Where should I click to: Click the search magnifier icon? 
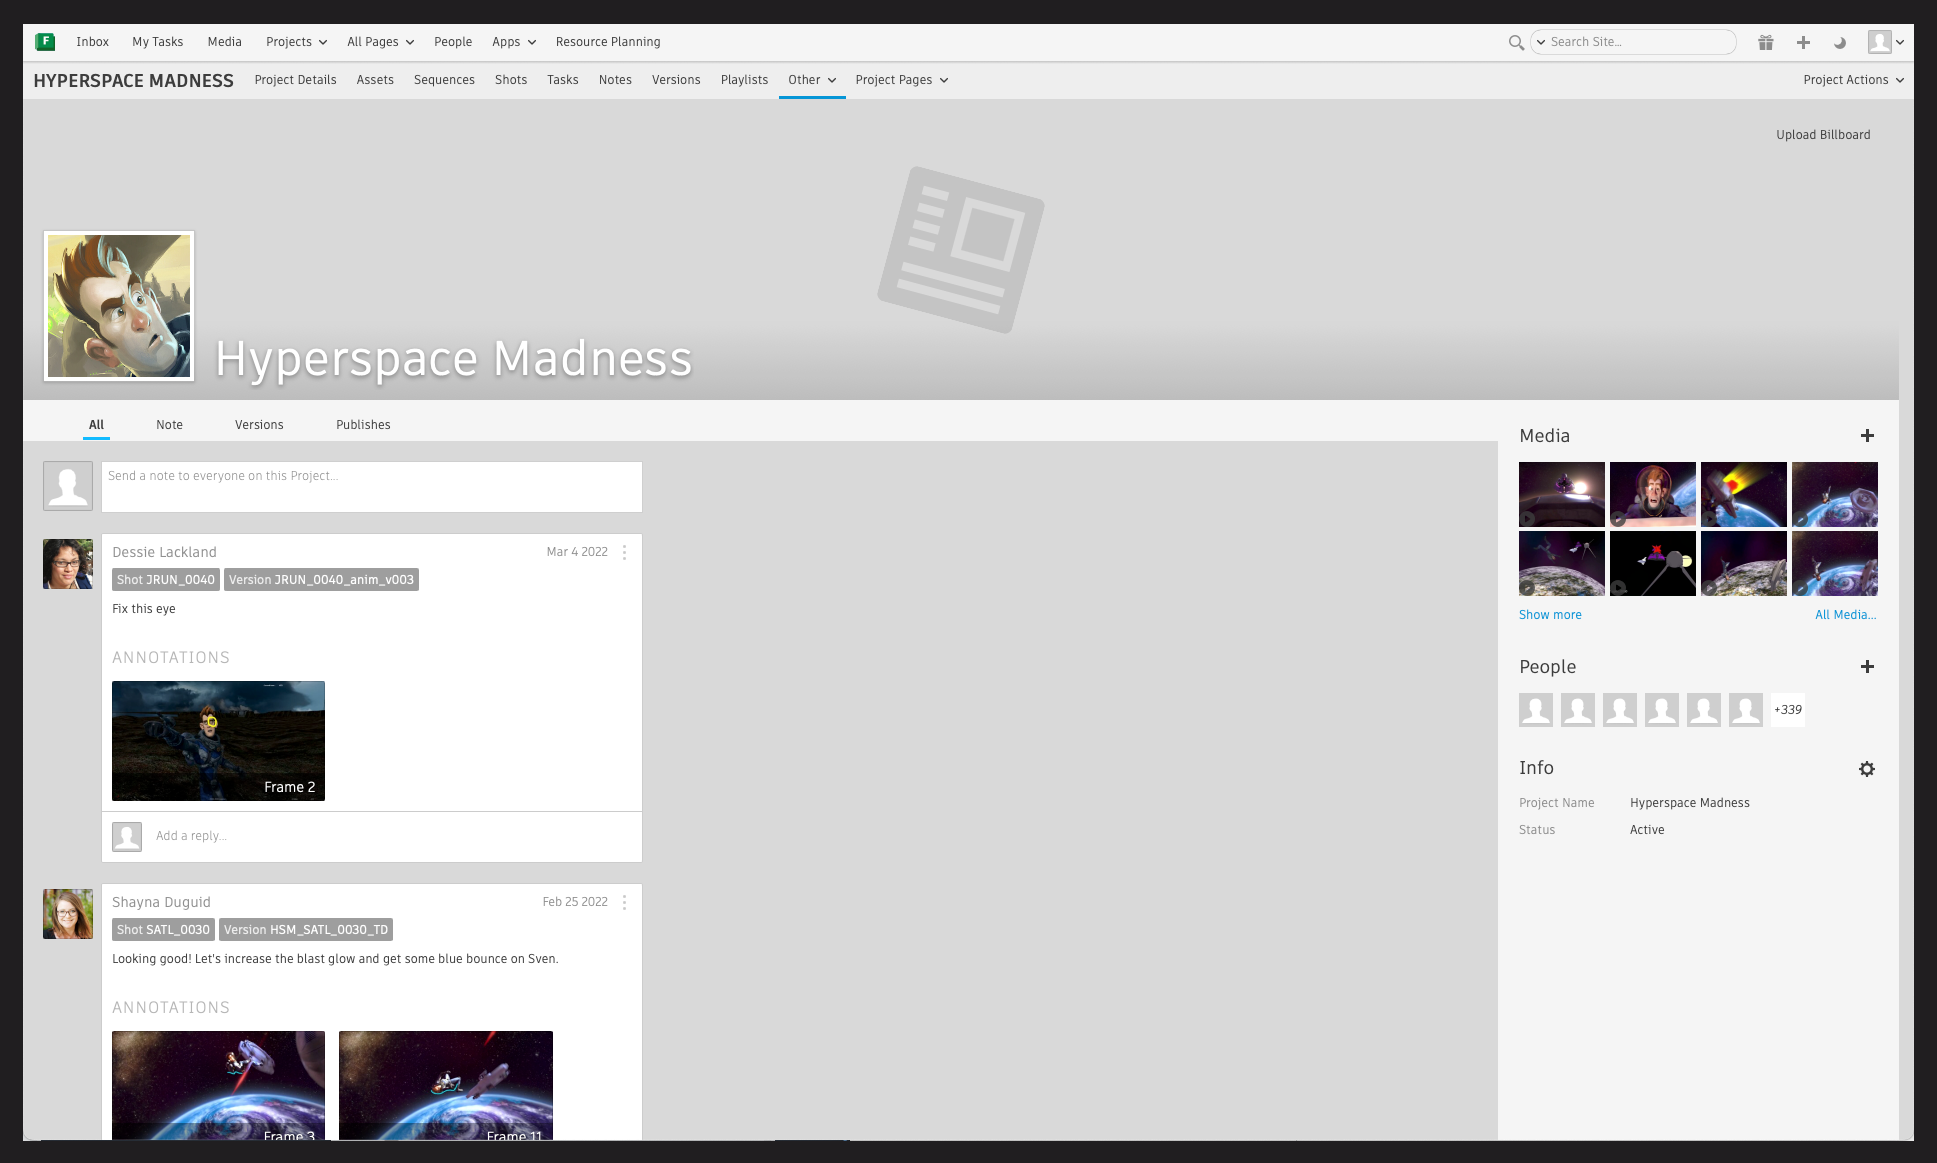[1516, 42]
